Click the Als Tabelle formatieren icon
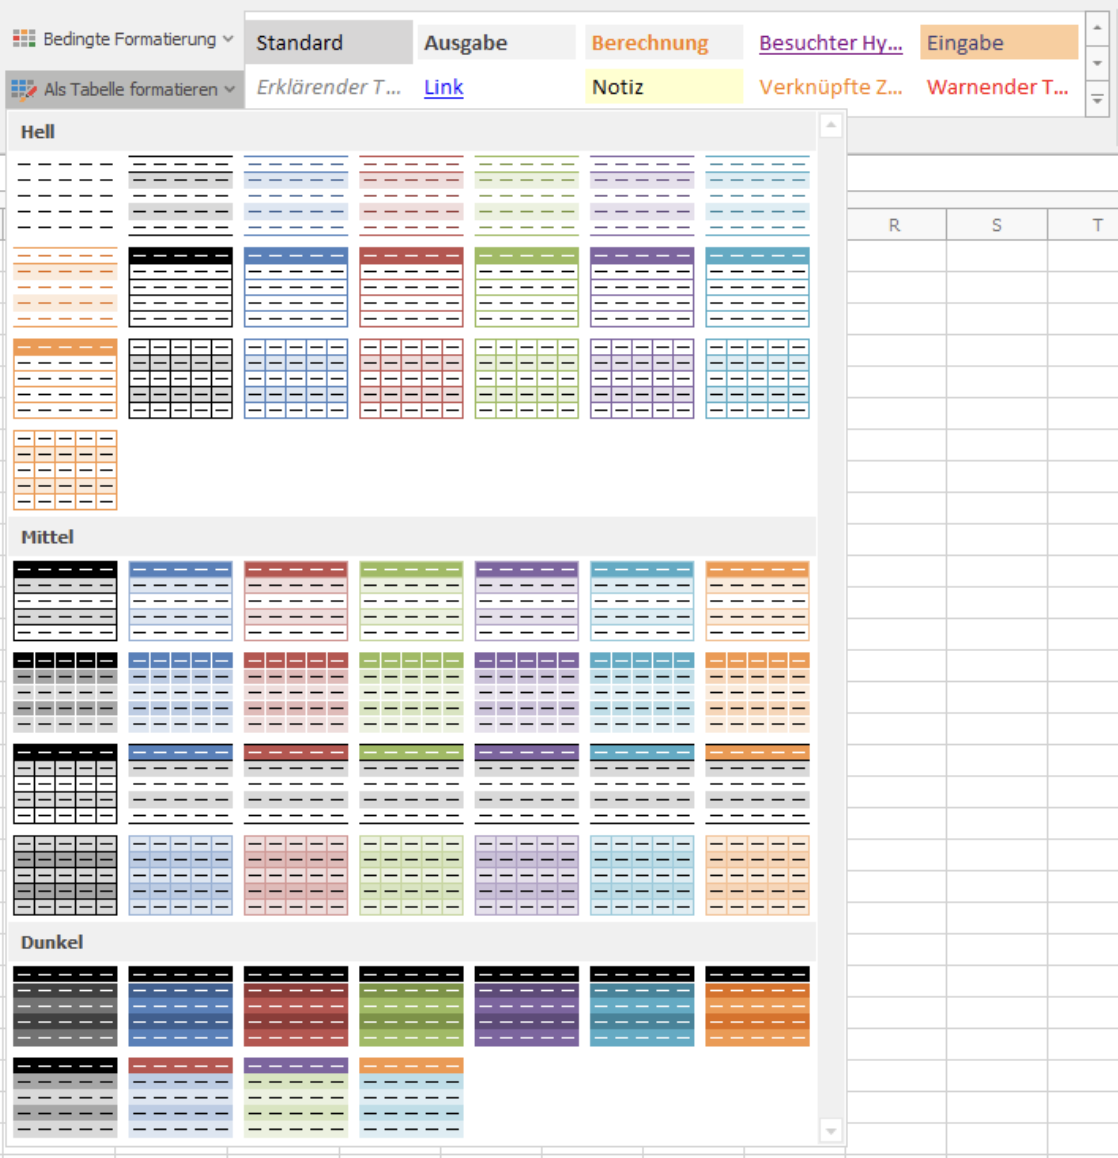Image resolution: width=1118 pixels, height=1158 pixels. click(24, 89)
